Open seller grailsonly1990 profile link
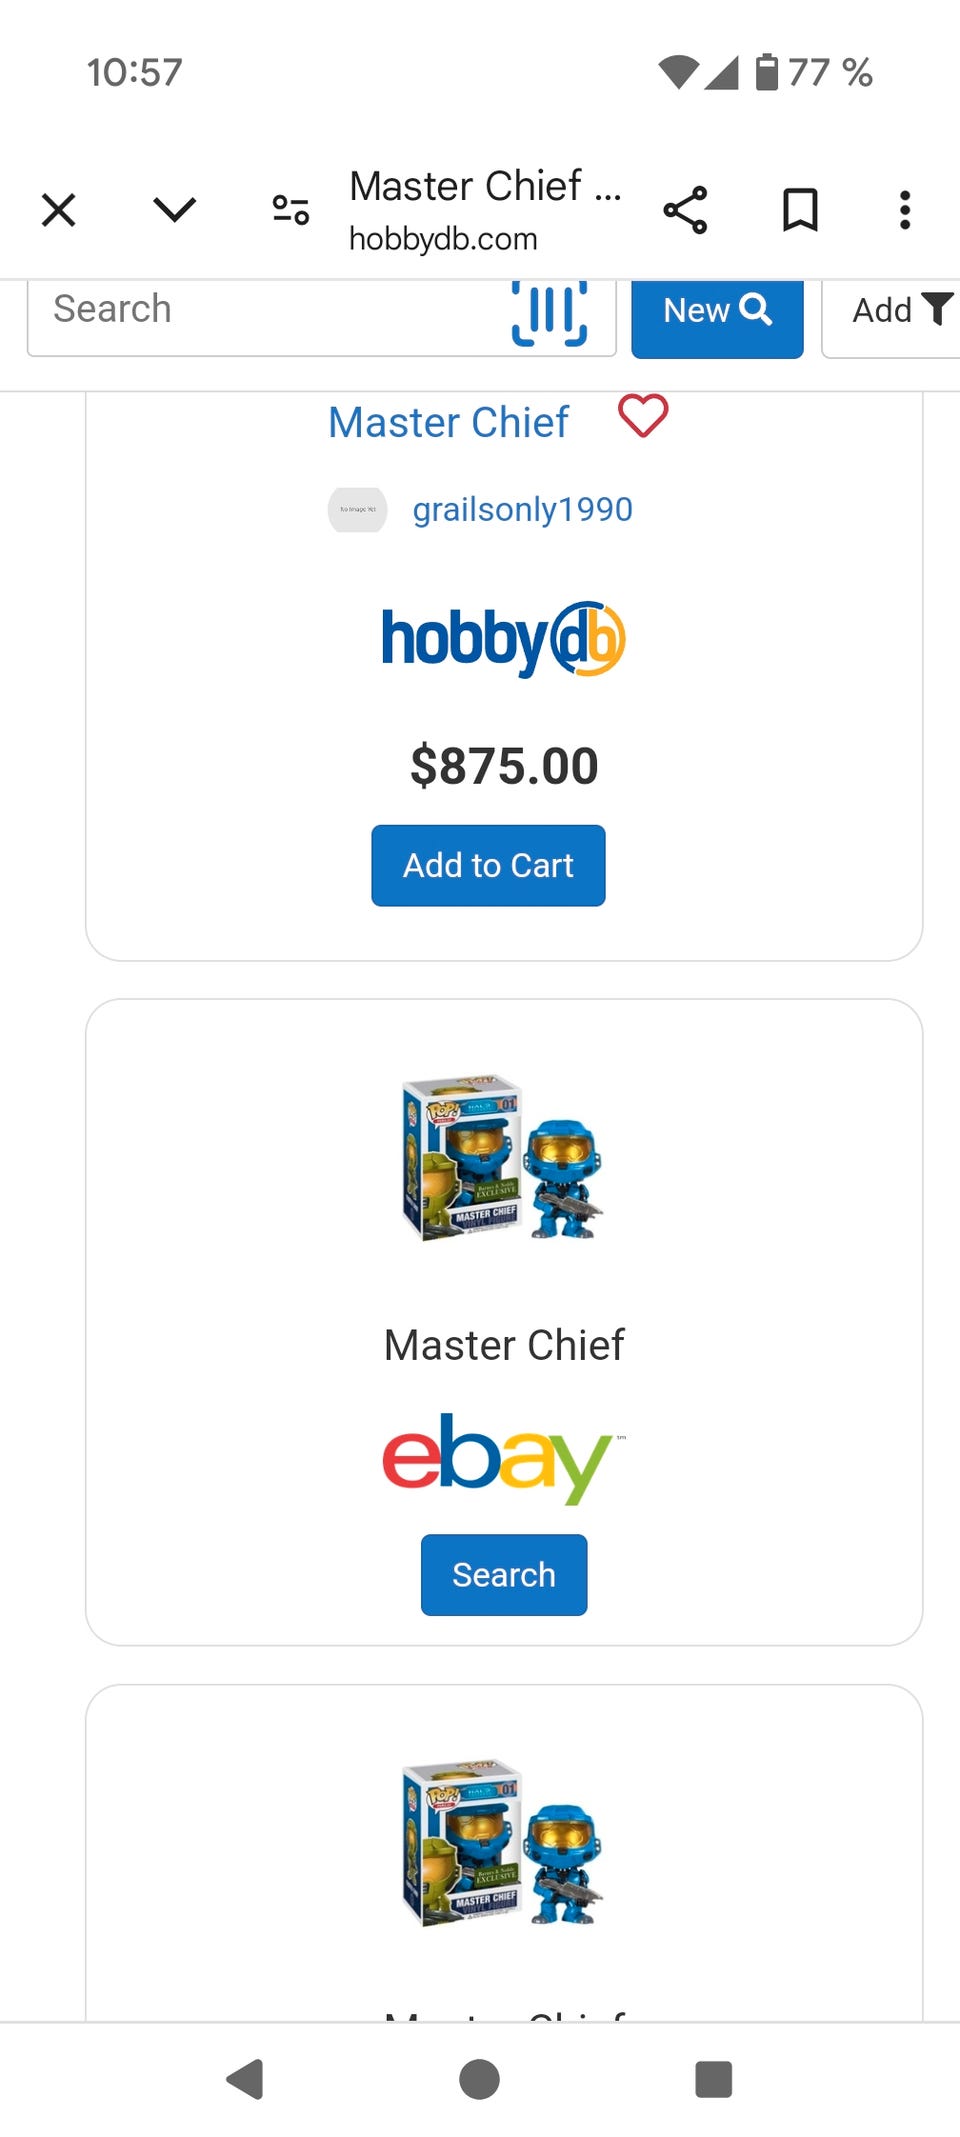 (x=522, y=509)
